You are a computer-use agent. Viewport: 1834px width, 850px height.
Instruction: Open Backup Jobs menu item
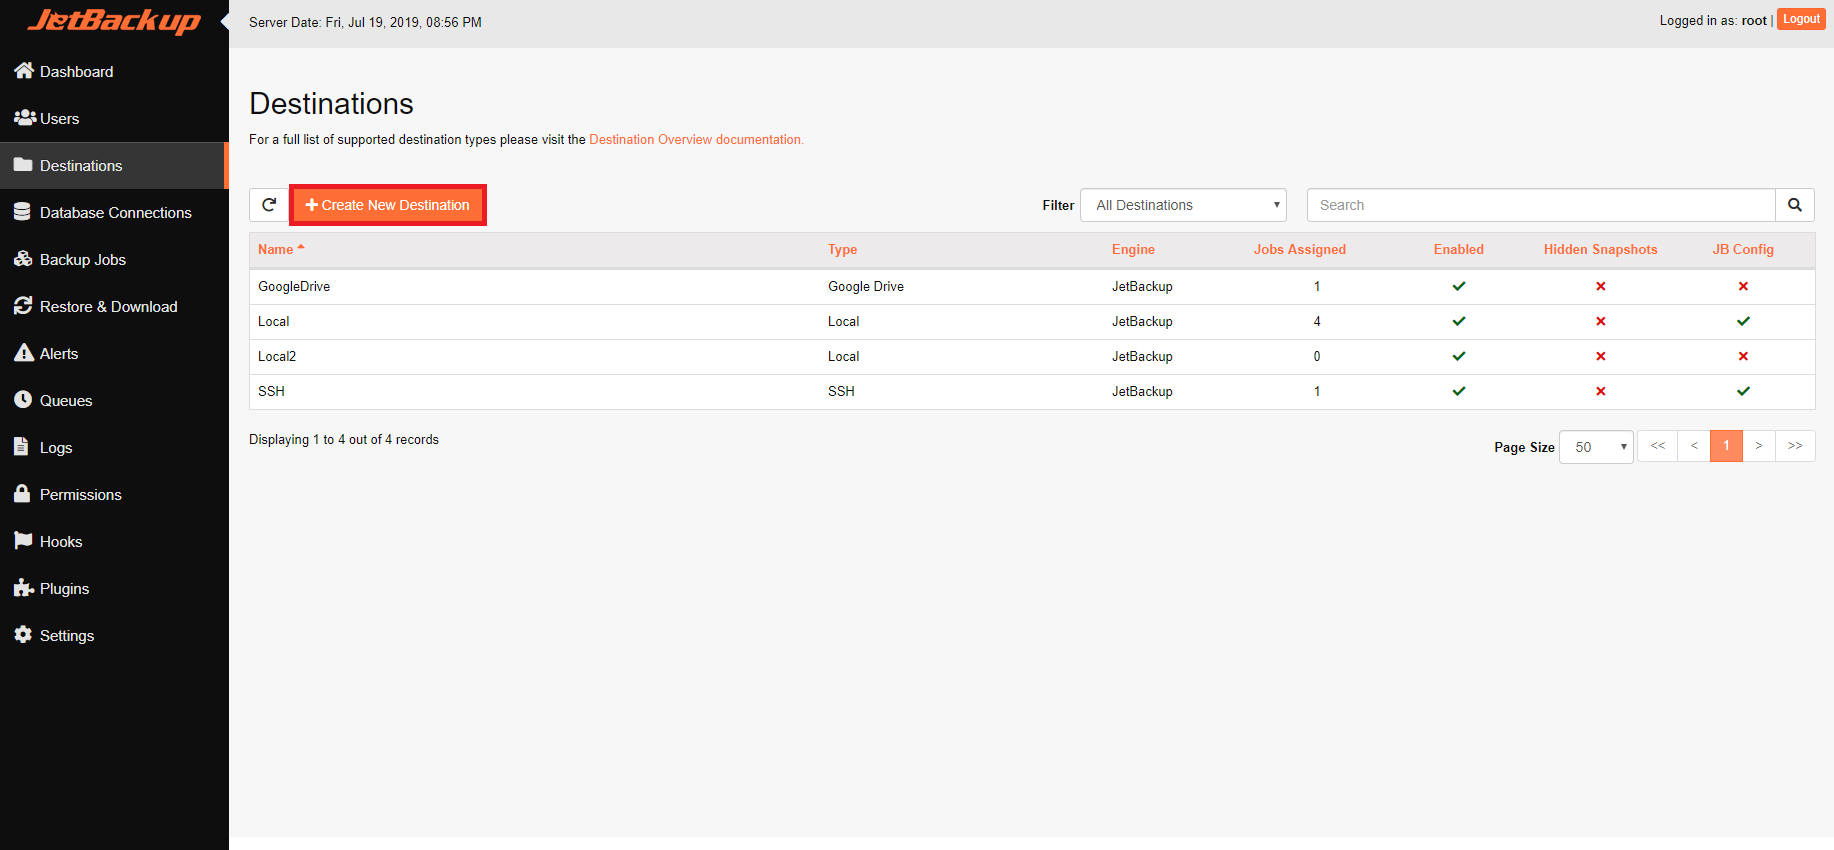(x=114, y=259)
